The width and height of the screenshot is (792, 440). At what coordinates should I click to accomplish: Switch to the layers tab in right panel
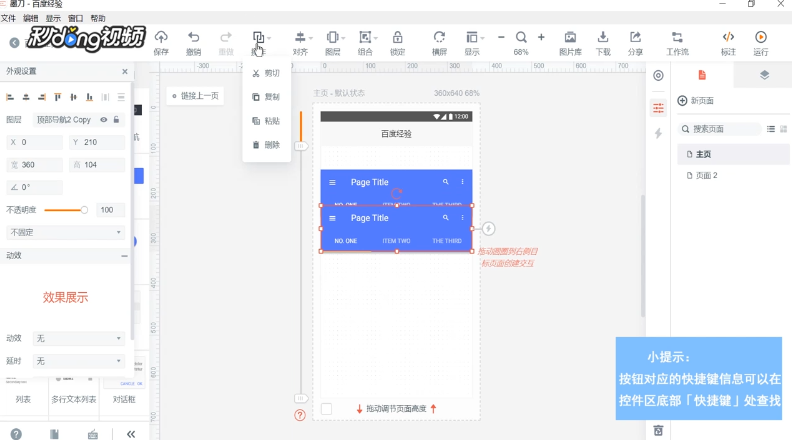764,75
